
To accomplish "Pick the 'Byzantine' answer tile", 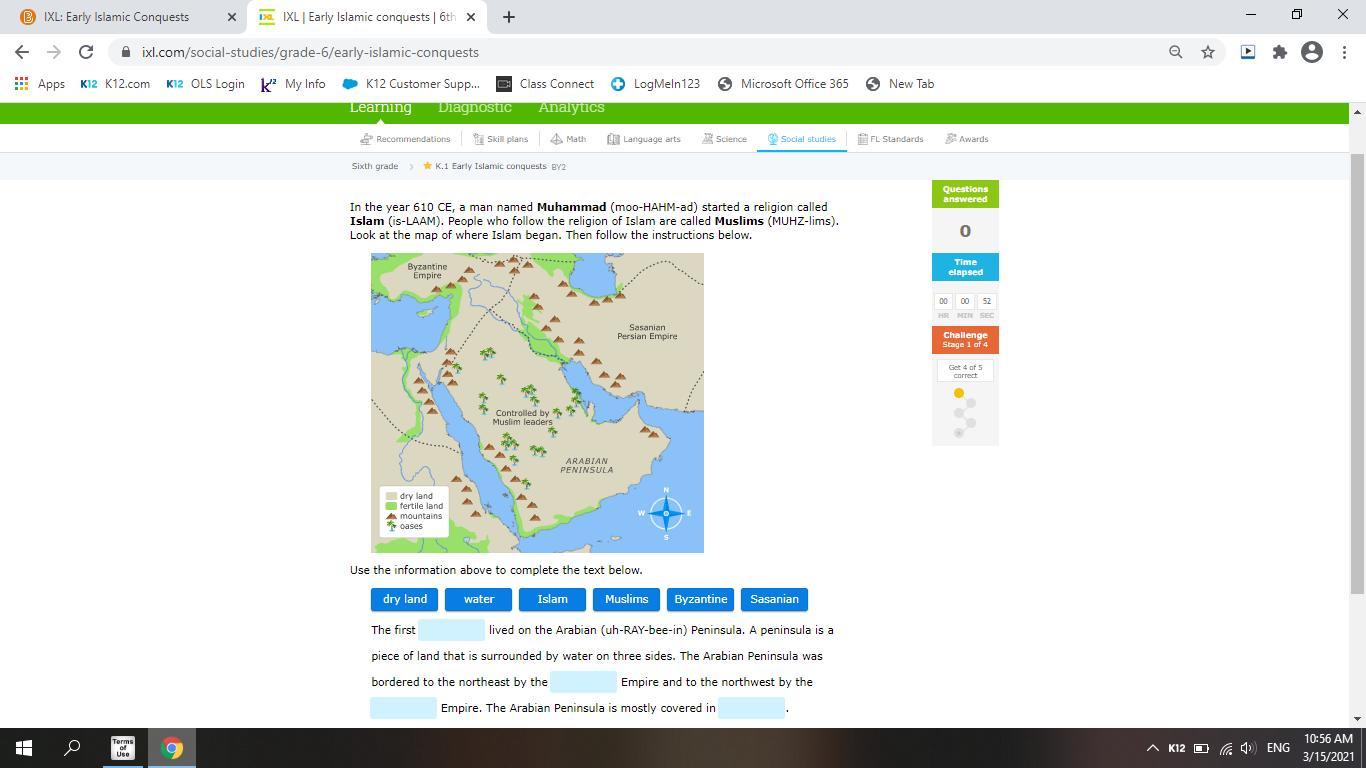I will pyautogui.click(x=701, y=599).
